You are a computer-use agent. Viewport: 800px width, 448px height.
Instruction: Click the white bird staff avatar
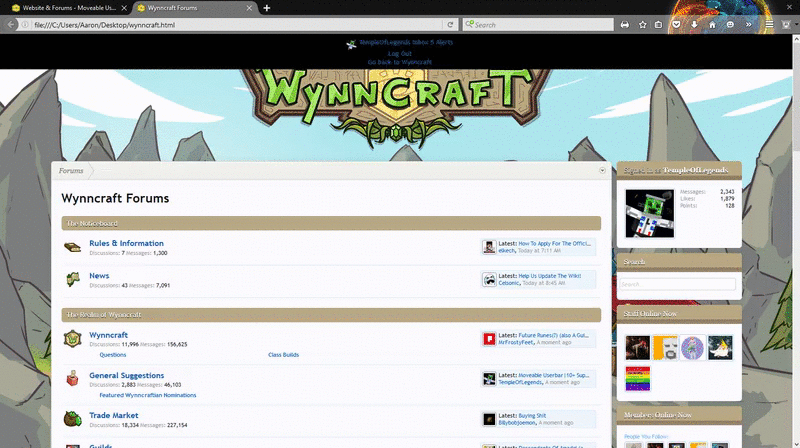coord(720,347)
